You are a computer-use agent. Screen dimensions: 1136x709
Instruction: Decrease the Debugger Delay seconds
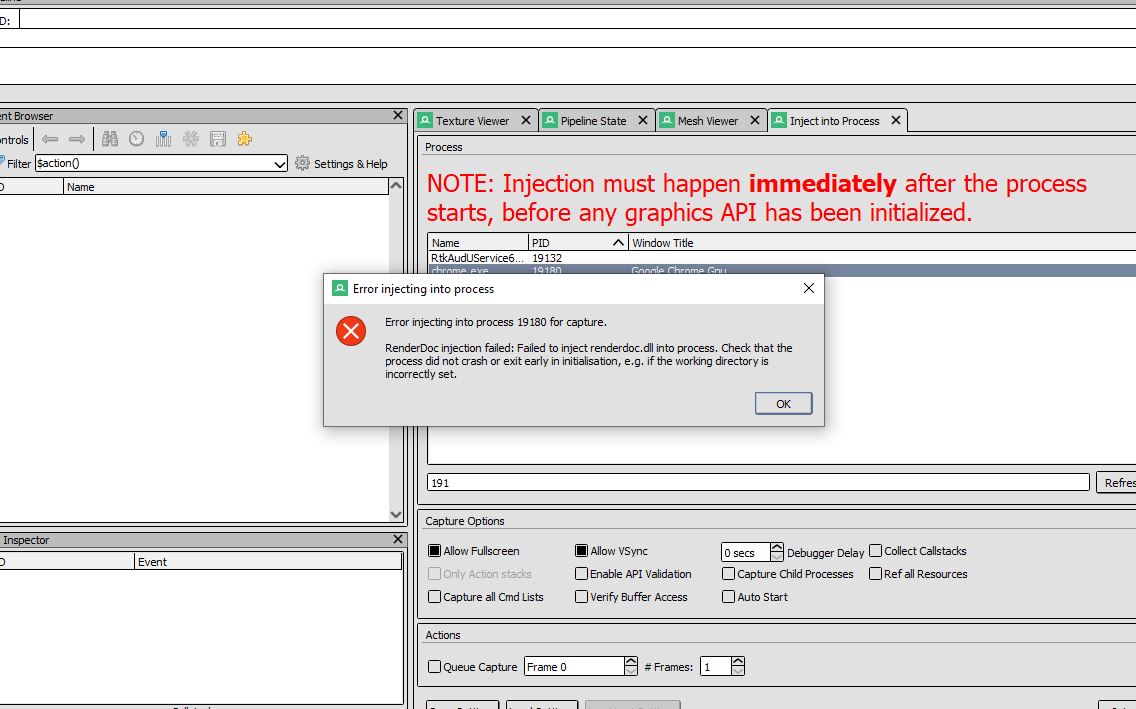point(777,557)
